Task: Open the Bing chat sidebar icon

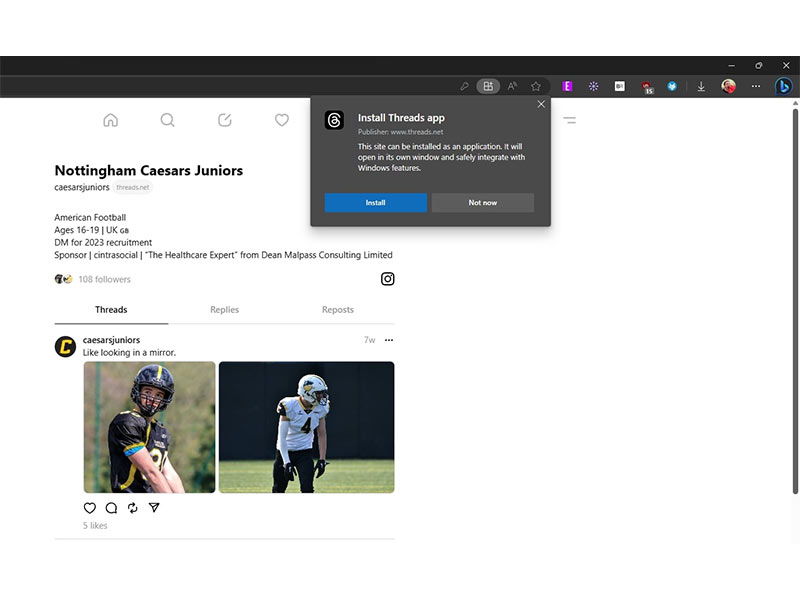Action: click(784, 86)
